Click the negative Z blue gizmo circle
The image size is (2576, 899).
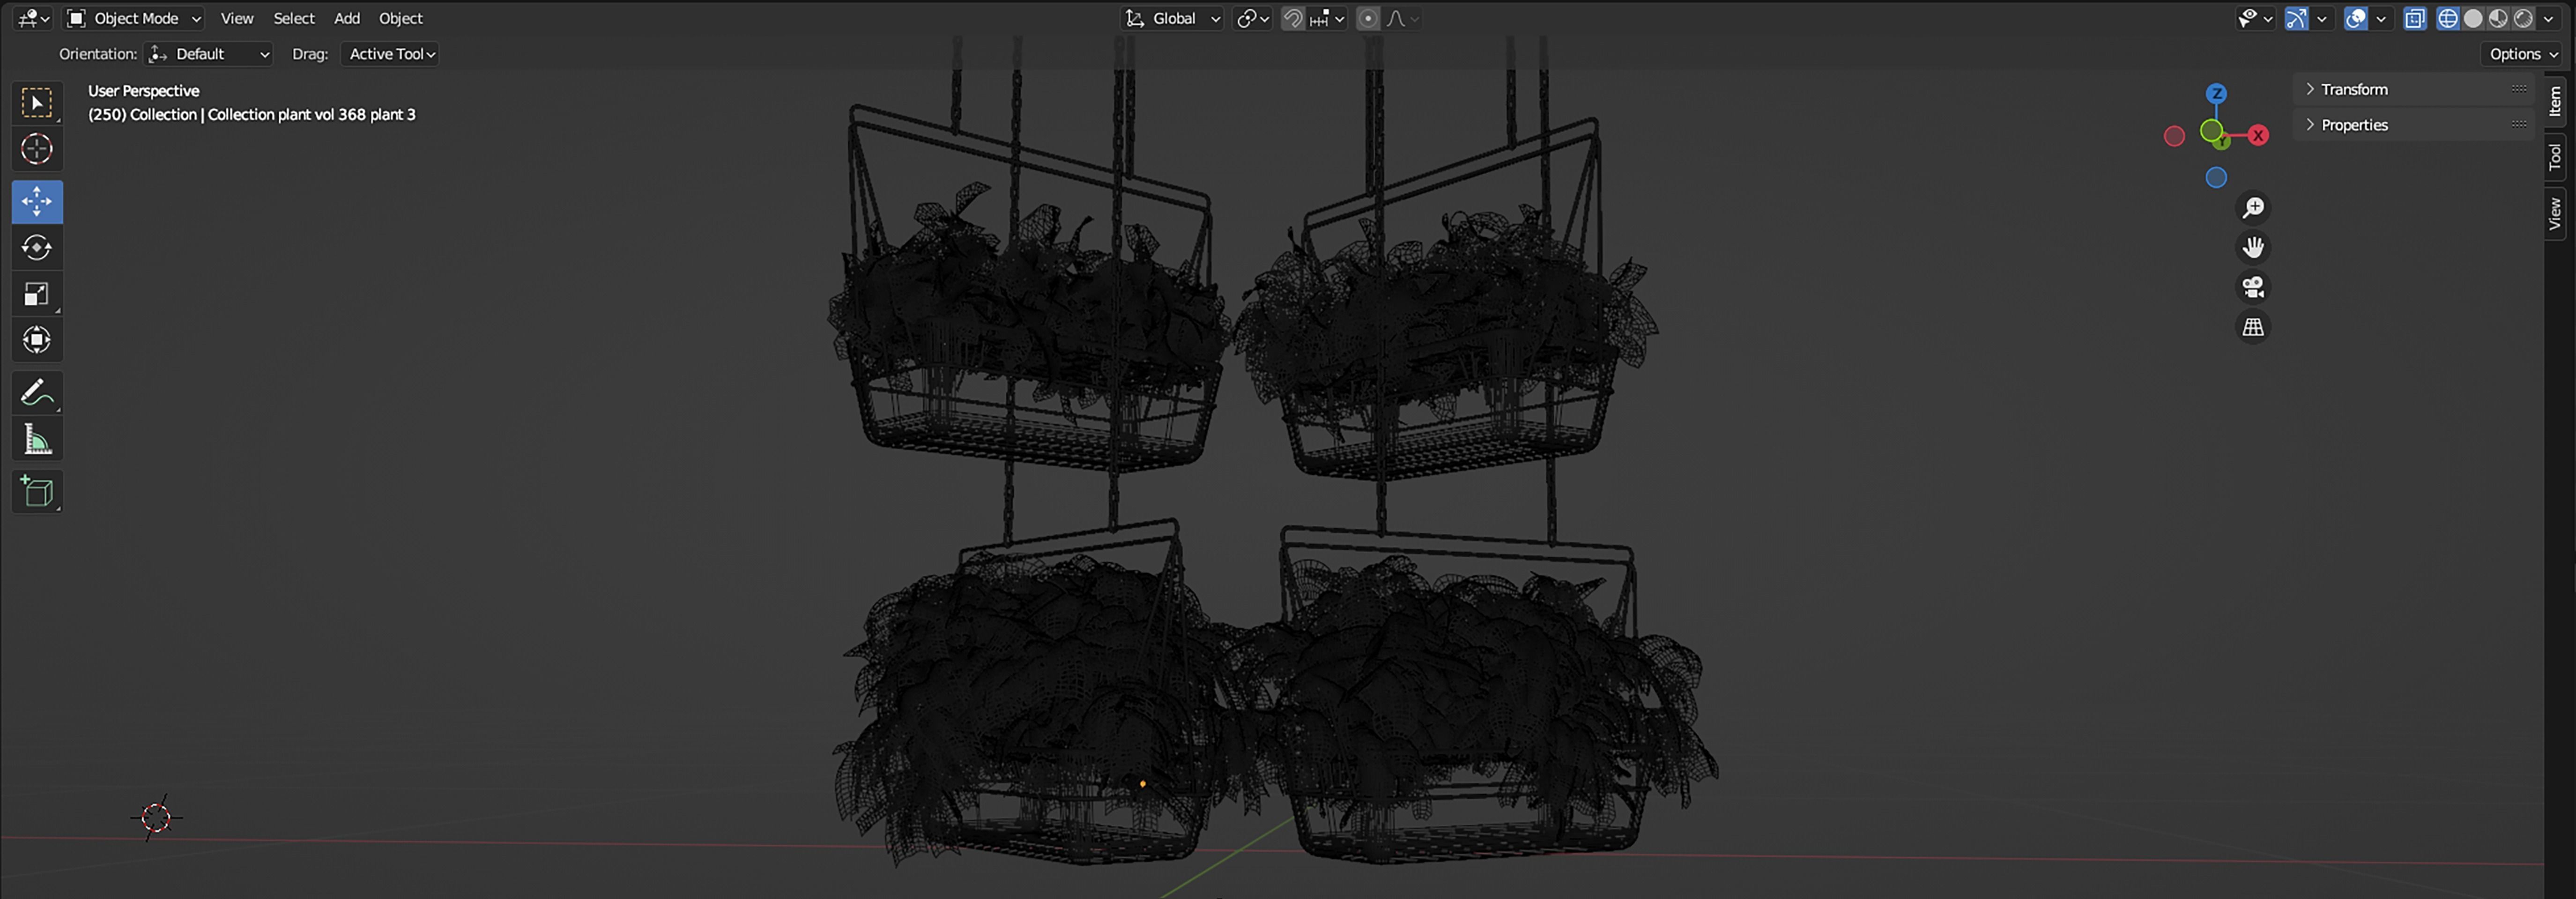click(x=2216, y=178)
